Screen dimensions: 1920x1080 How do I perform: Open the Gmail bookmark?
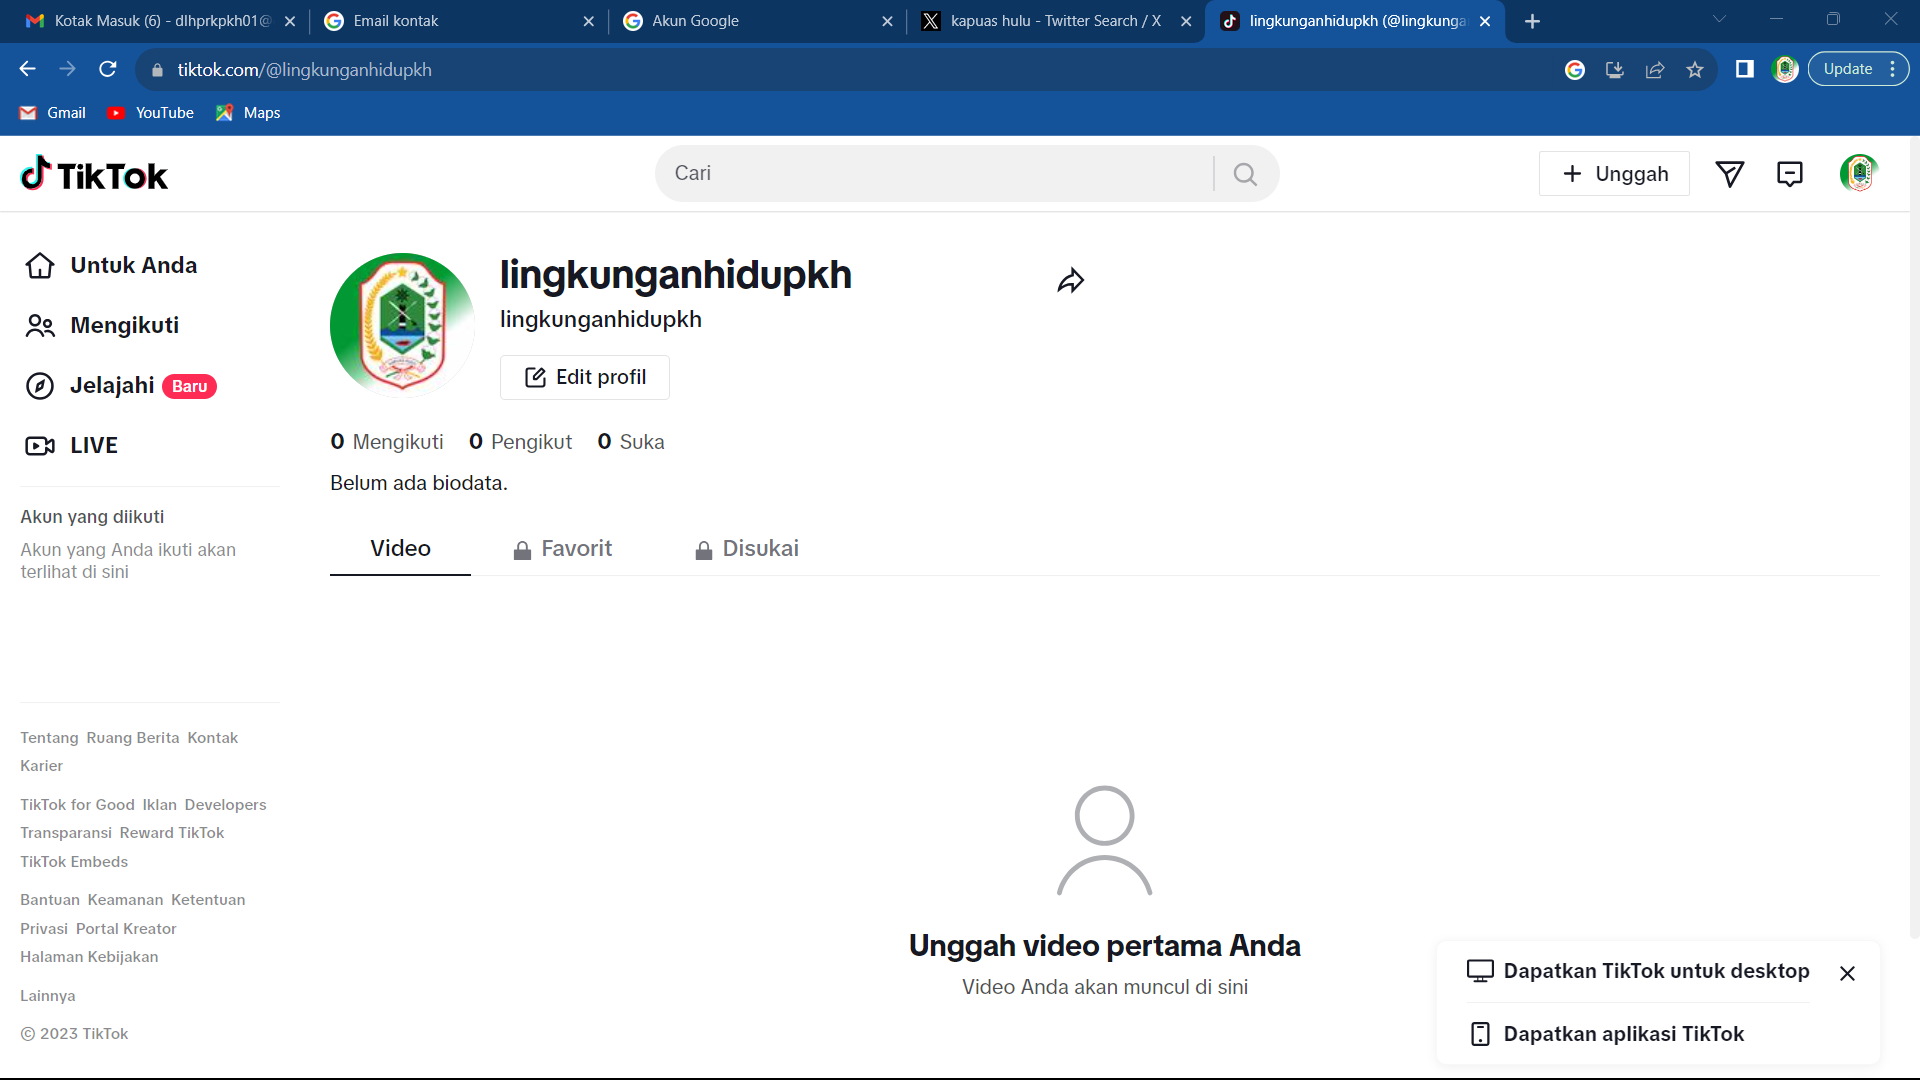pyautogui.click(x=53, y=113)
